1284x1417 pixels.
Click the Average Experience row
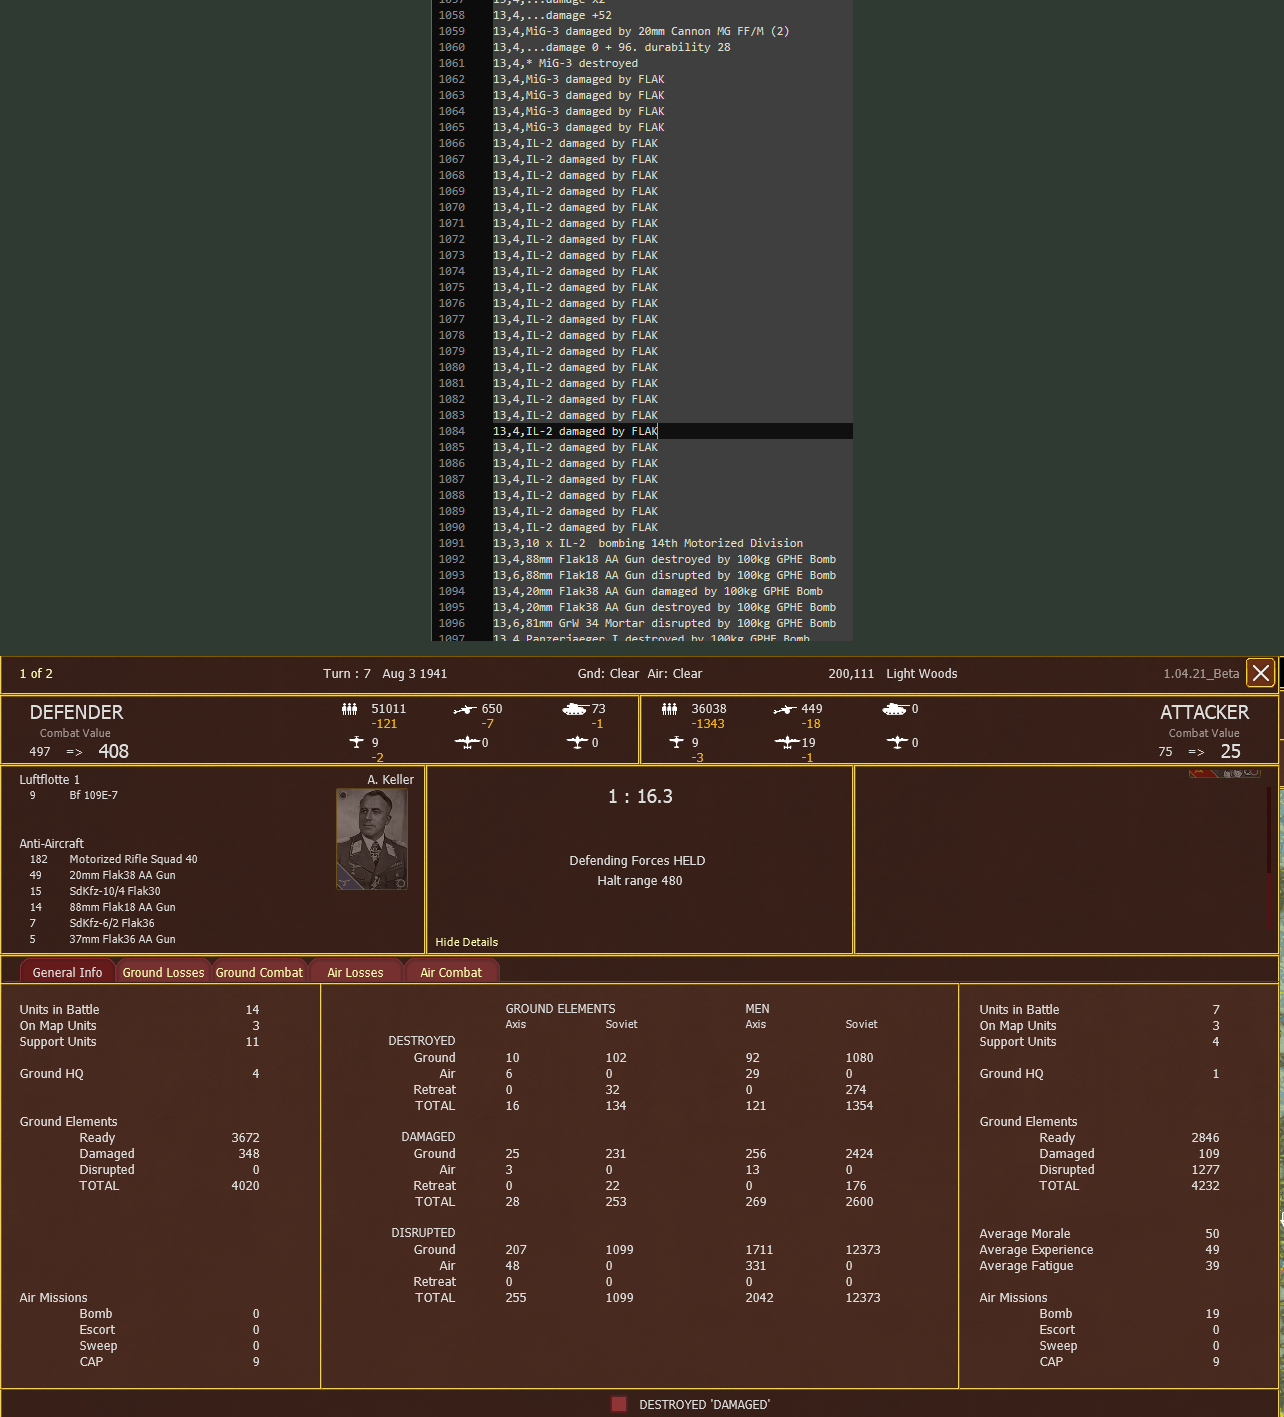click(x=1099, y=1250)
